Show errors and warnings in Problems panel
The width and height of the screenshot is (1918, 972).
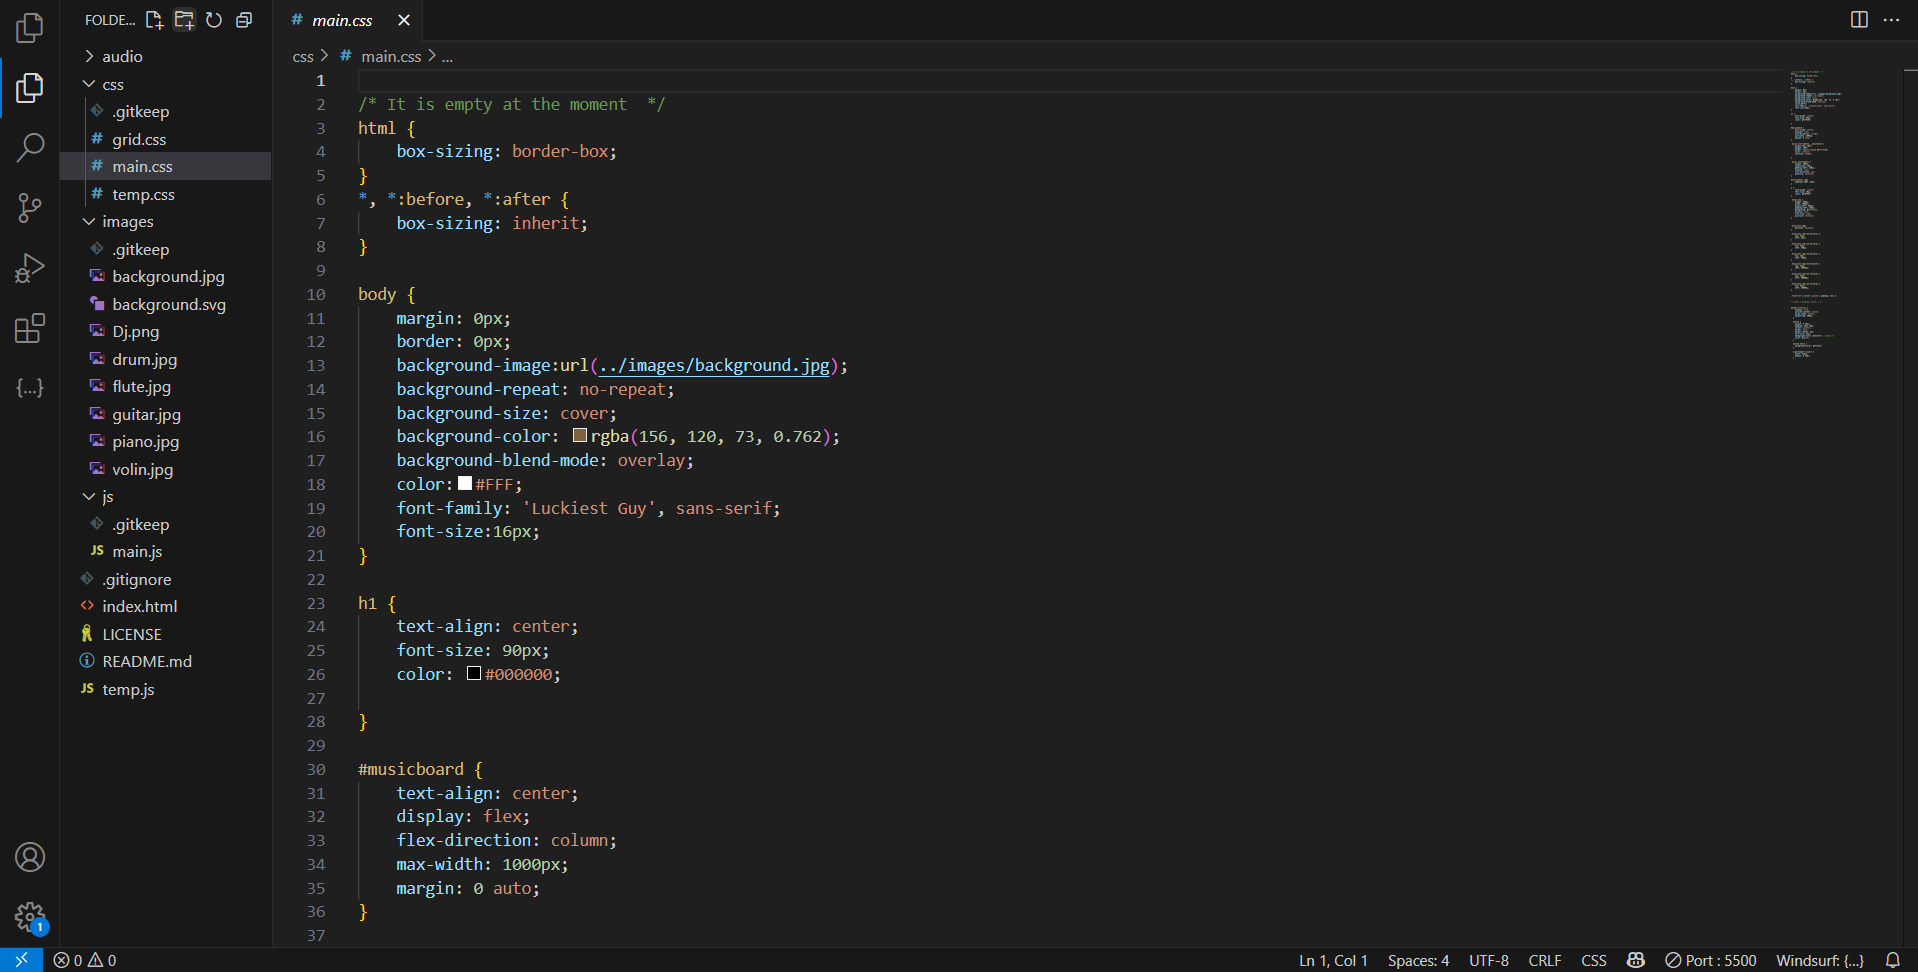[x=85, y=960]
